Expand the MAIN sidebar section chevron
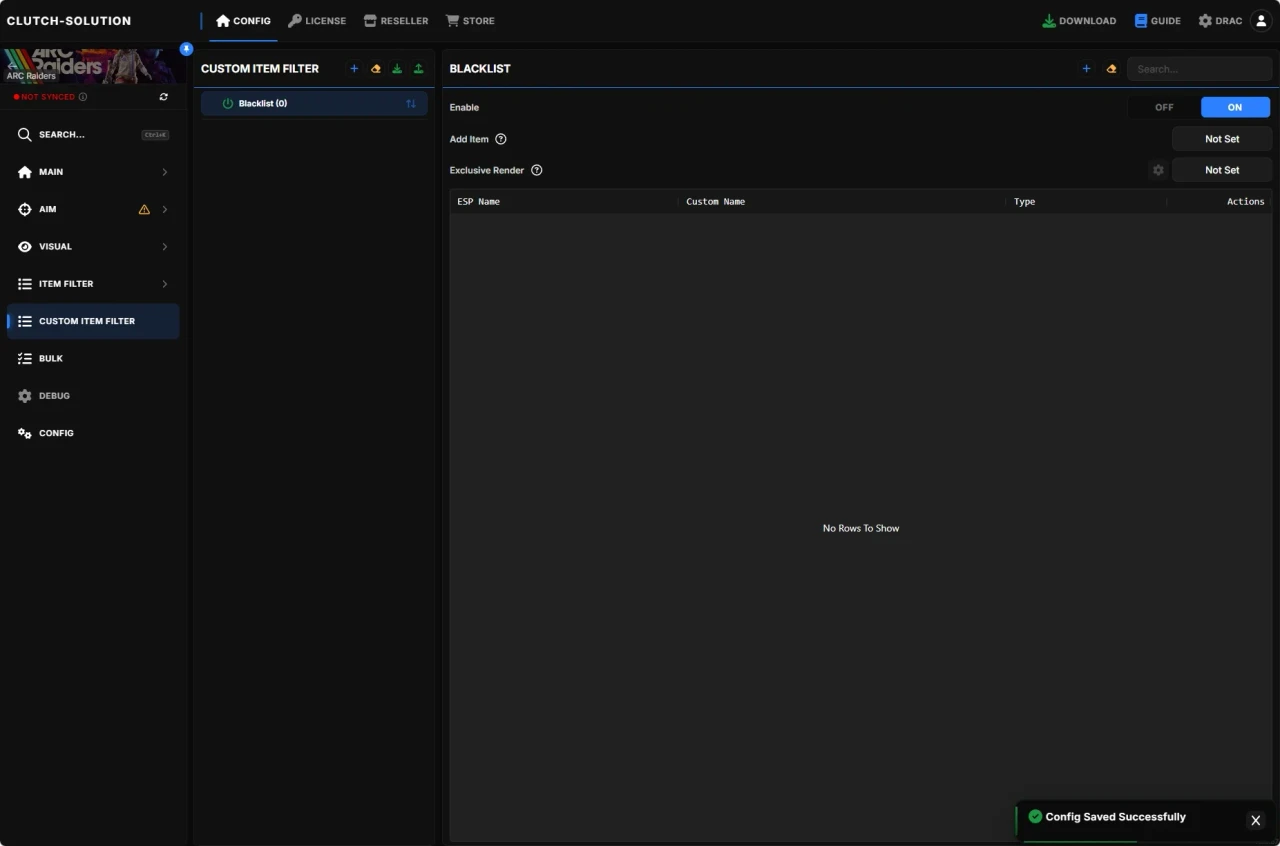Image resolution: width=1280 pixels, height=846 pixels. (x=165, y=173)
